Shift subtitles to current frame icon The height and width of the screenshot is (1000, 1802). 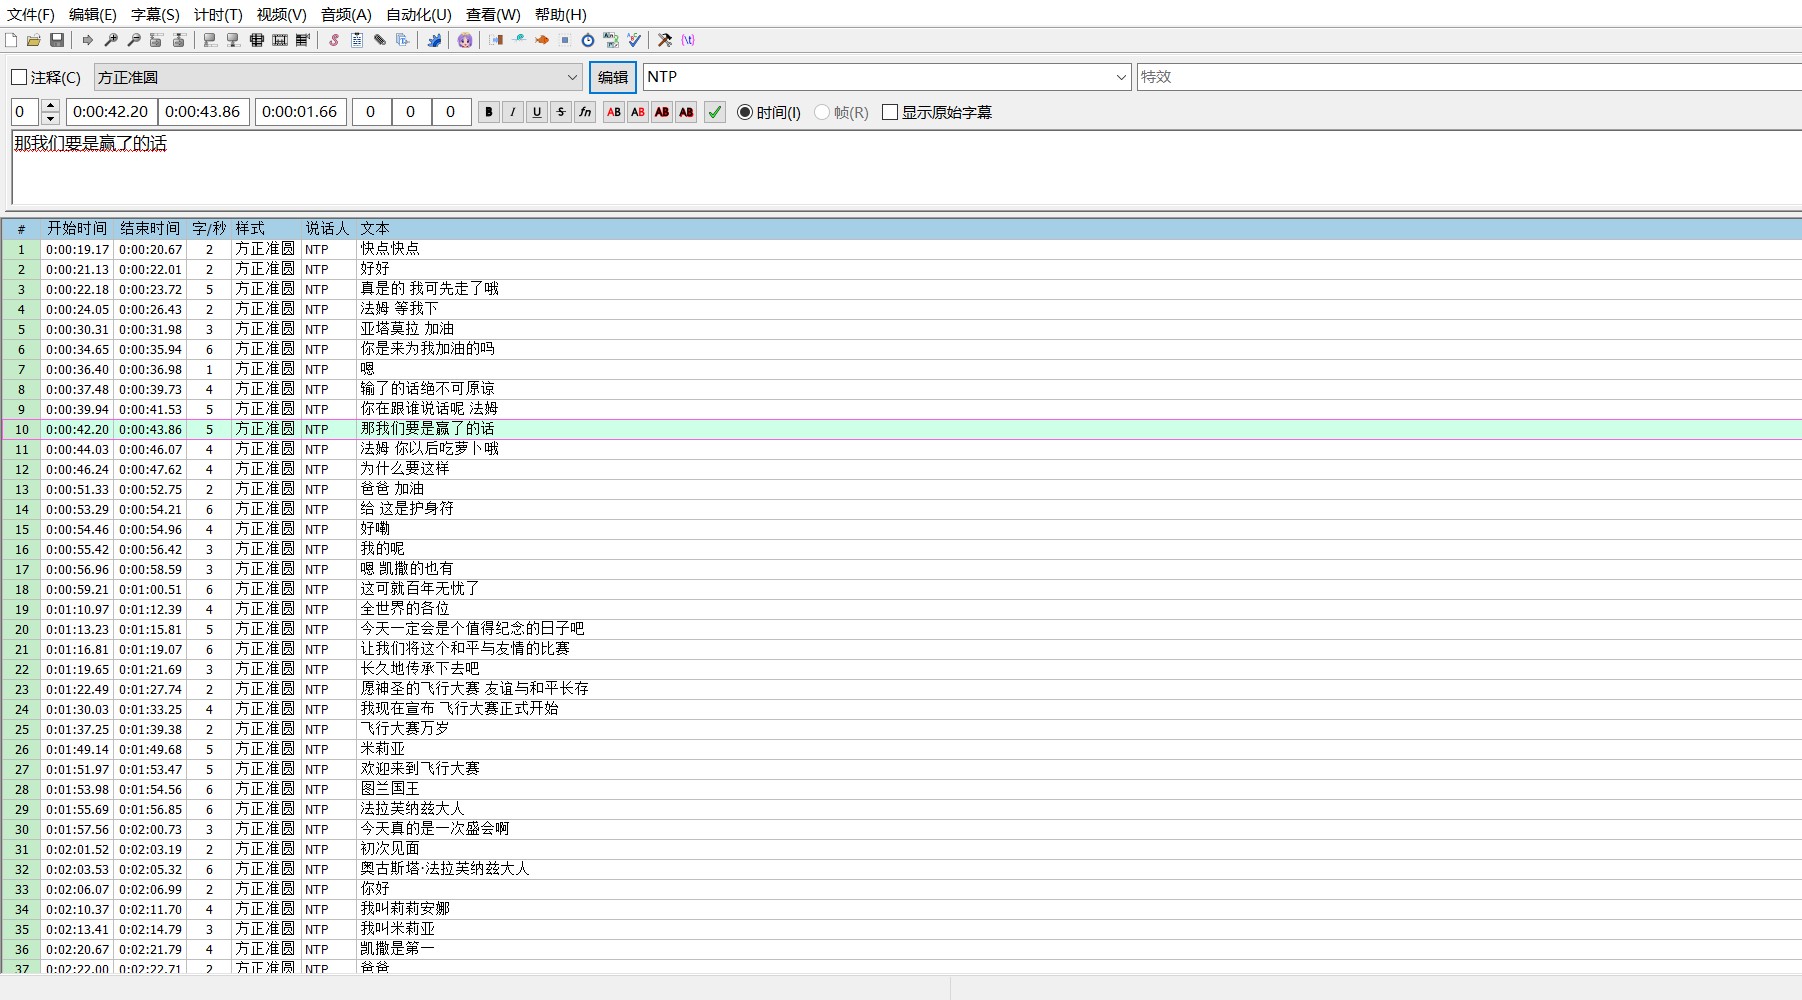pos(303,40)
